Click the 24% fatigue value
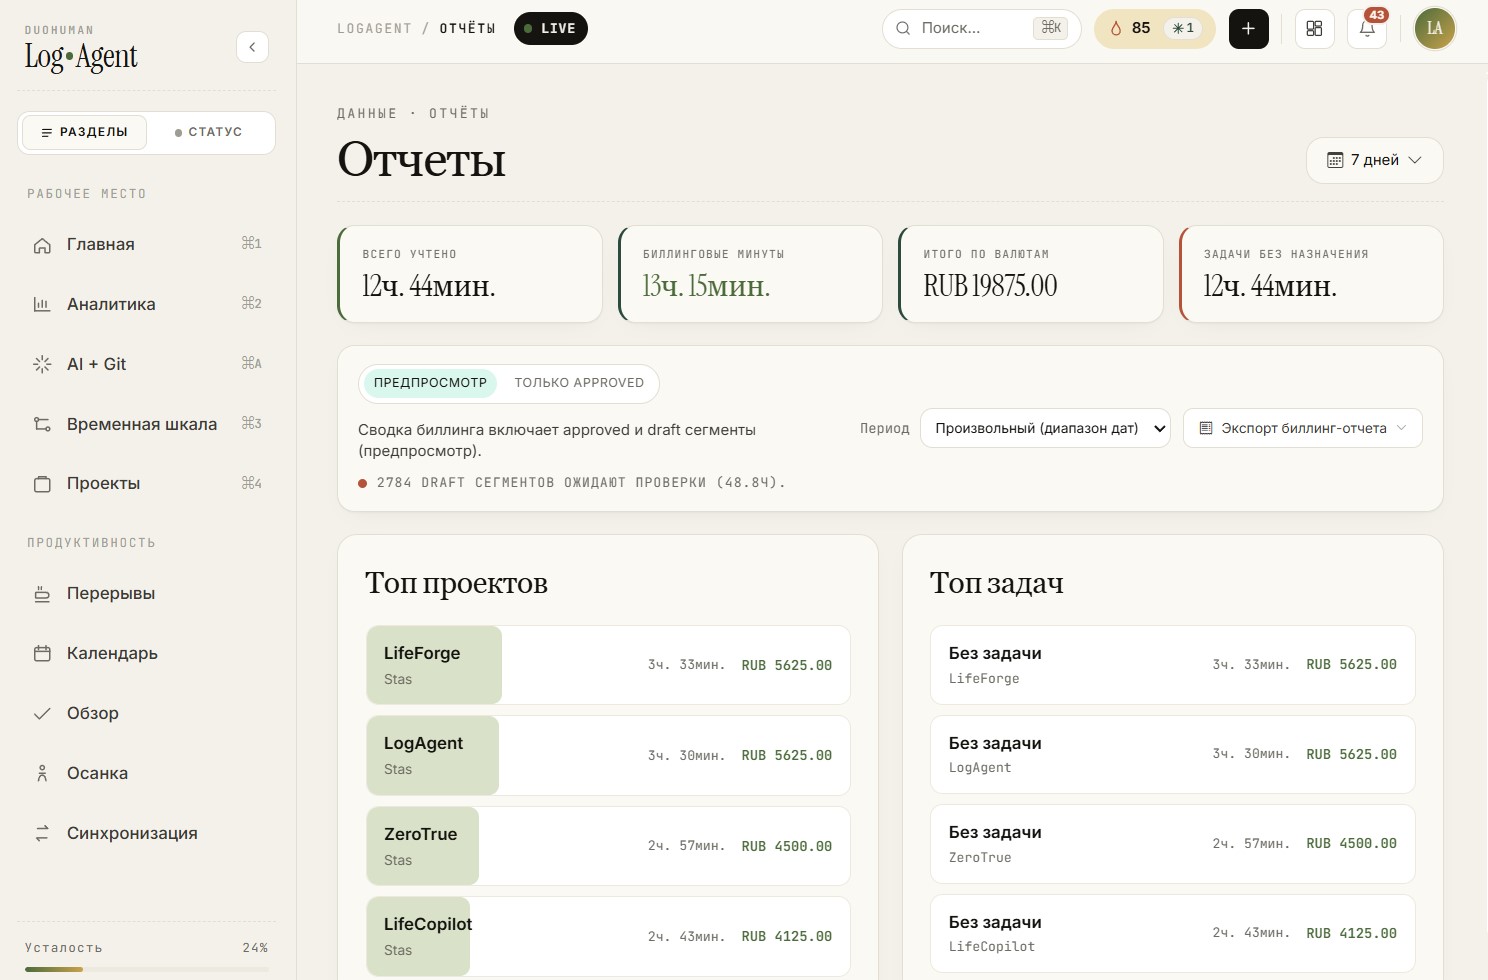This screenshot has width=1488, height=980. [x=255, y=948]
